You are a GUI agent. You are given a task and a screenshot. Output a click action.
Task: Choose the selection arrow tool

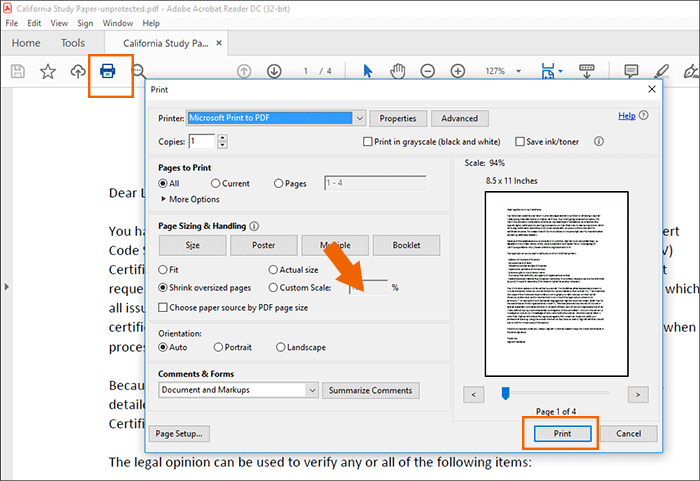coord(367,71)
